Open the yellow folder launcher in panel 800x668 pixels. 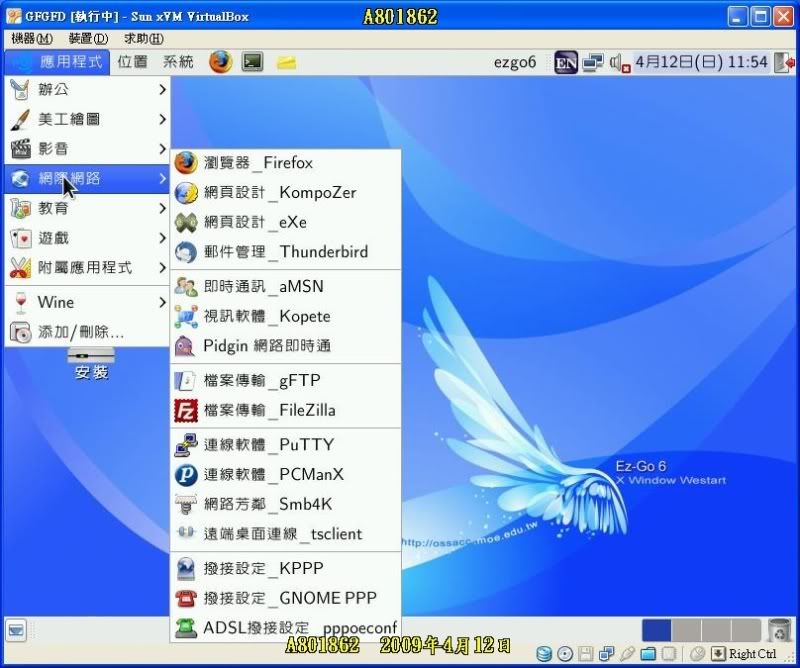tap(286, 63)
